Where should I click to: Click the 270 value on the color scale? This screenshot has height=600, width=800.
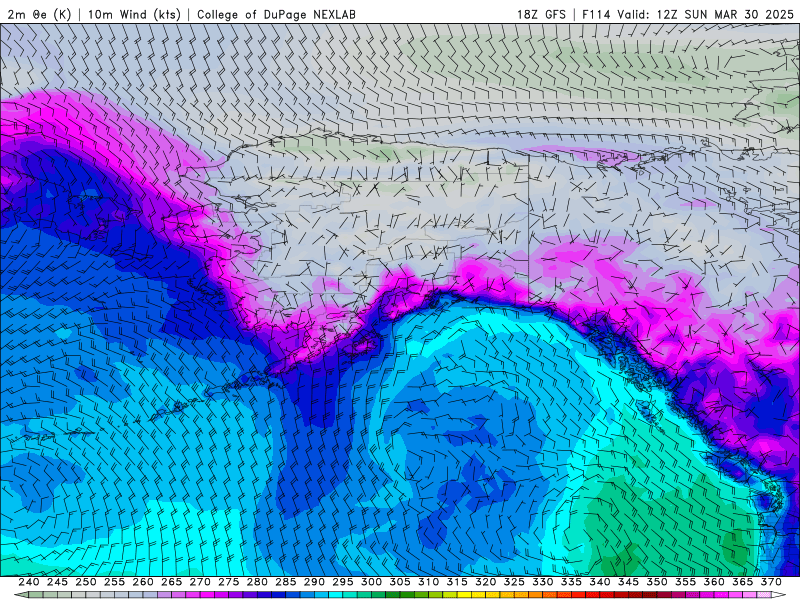200,582
